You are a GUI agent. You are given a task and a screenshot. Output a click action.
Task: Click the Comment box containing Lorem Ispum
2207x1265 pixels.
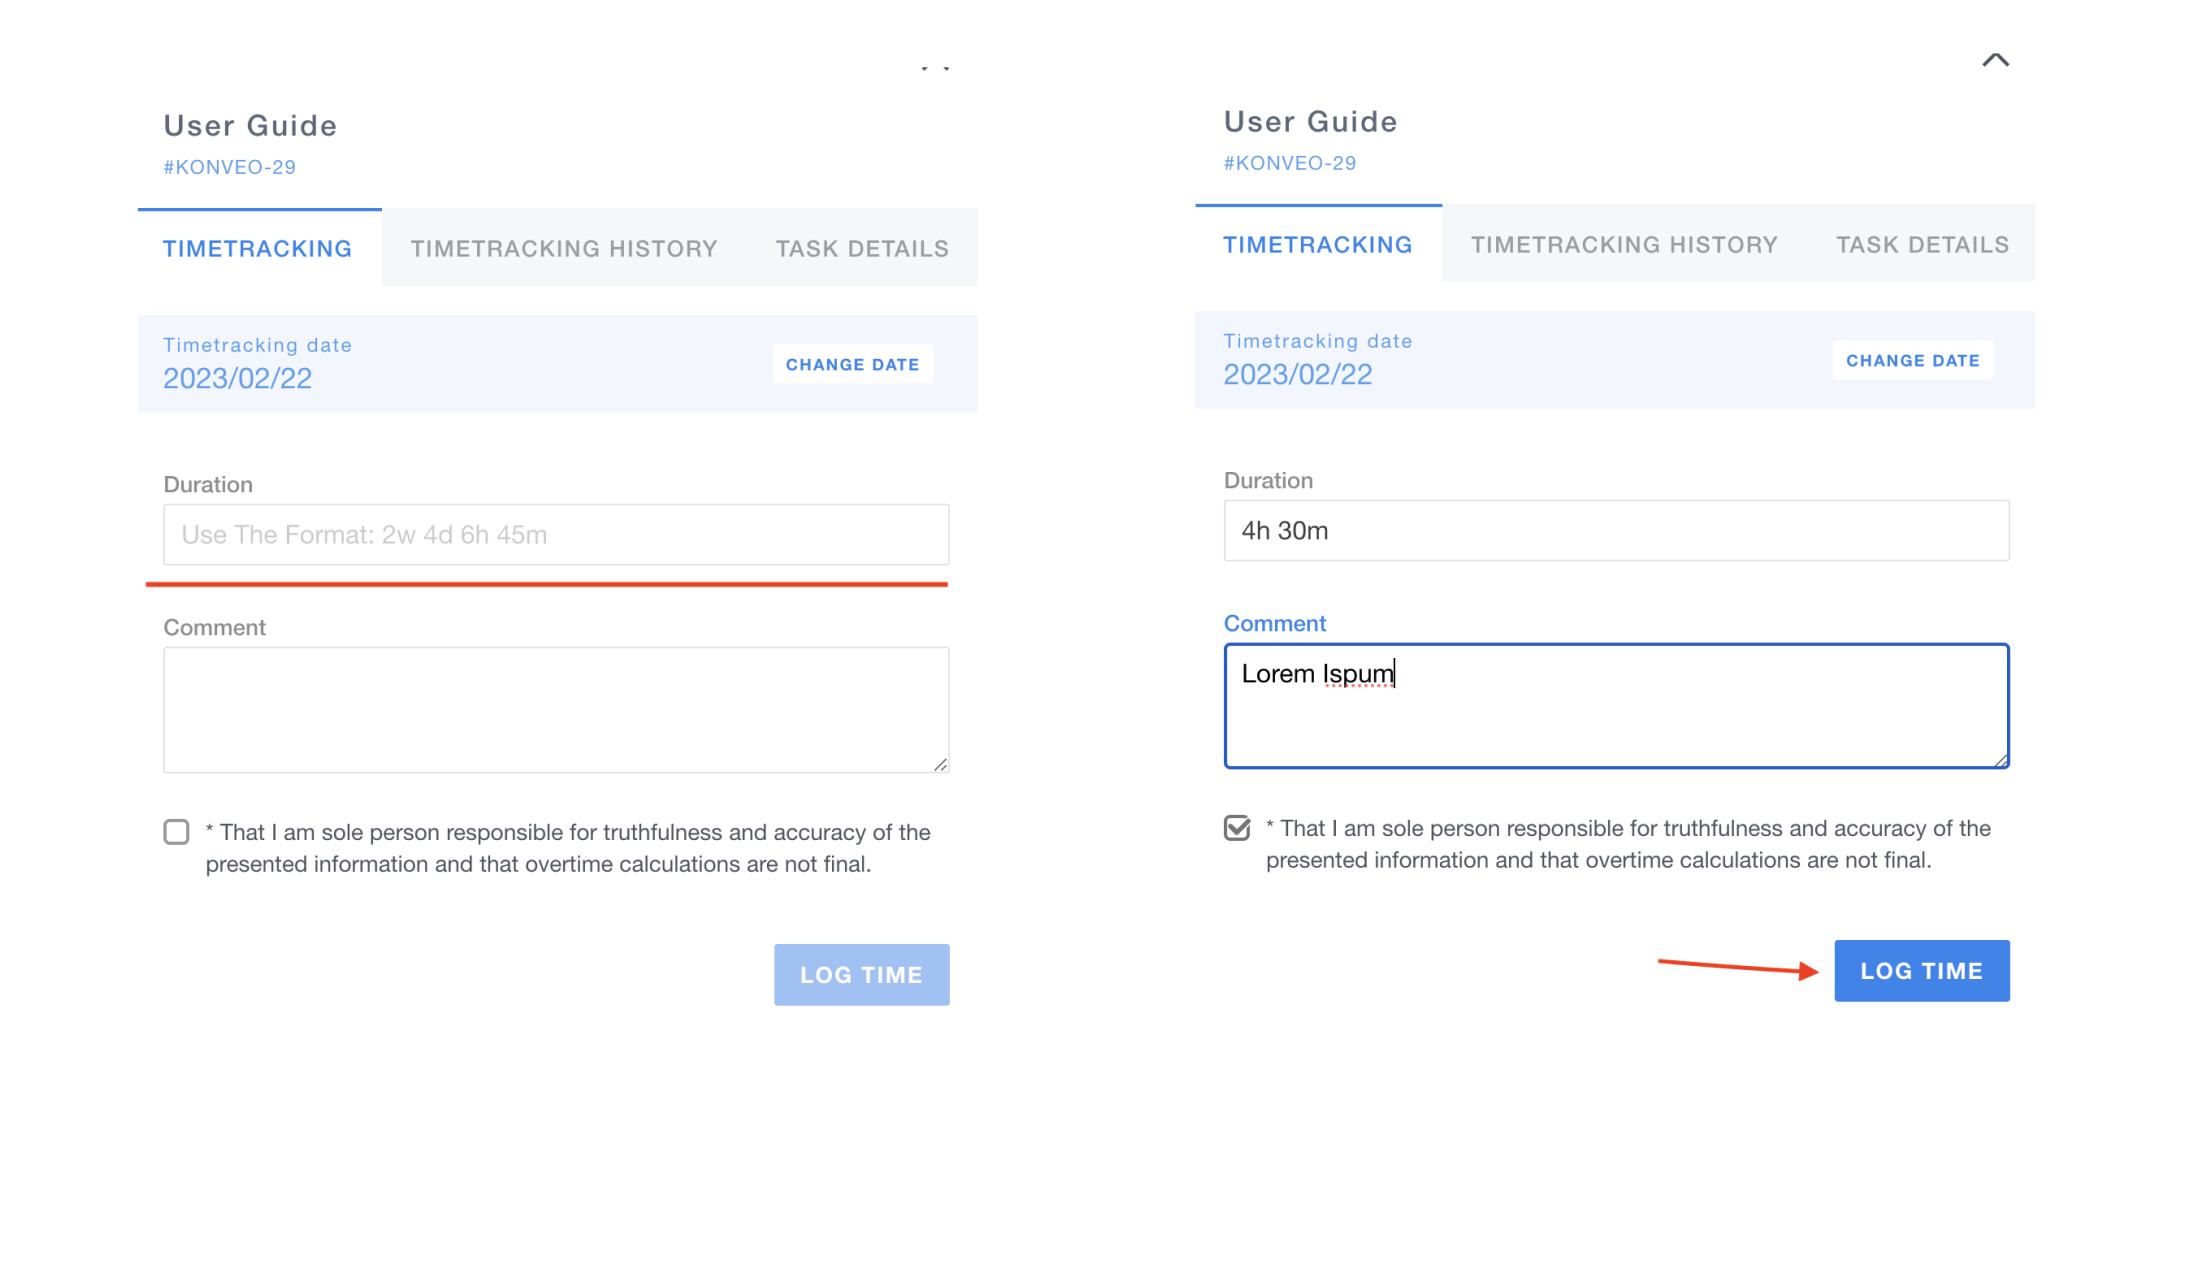coord(1616,706)
